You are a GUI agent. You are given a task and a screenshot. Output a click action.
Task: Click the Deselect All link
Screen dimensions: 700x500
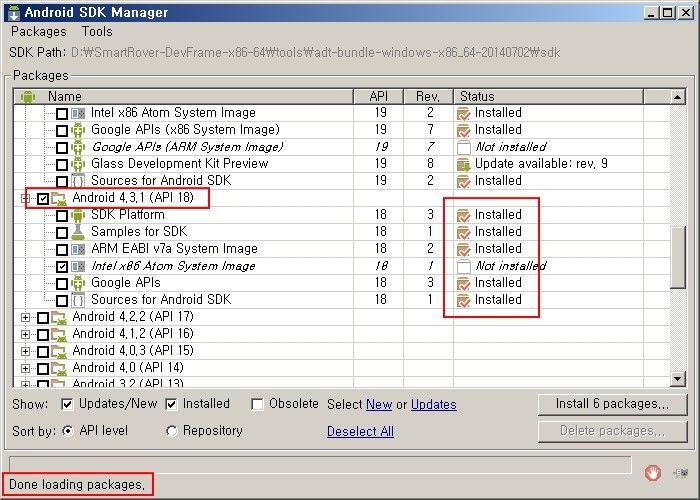point(360,432)
